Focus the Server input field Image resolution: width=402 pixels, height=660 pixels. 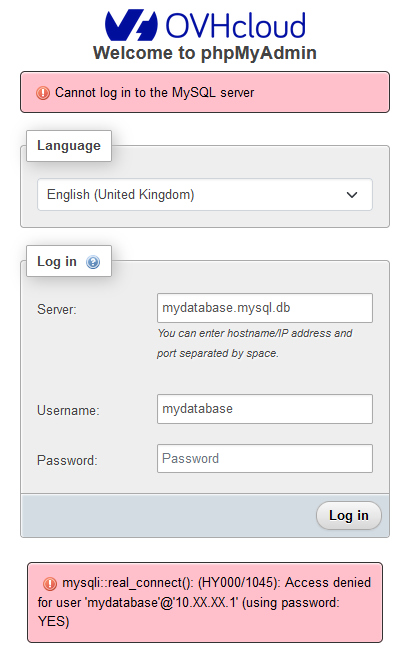[265, 308]
